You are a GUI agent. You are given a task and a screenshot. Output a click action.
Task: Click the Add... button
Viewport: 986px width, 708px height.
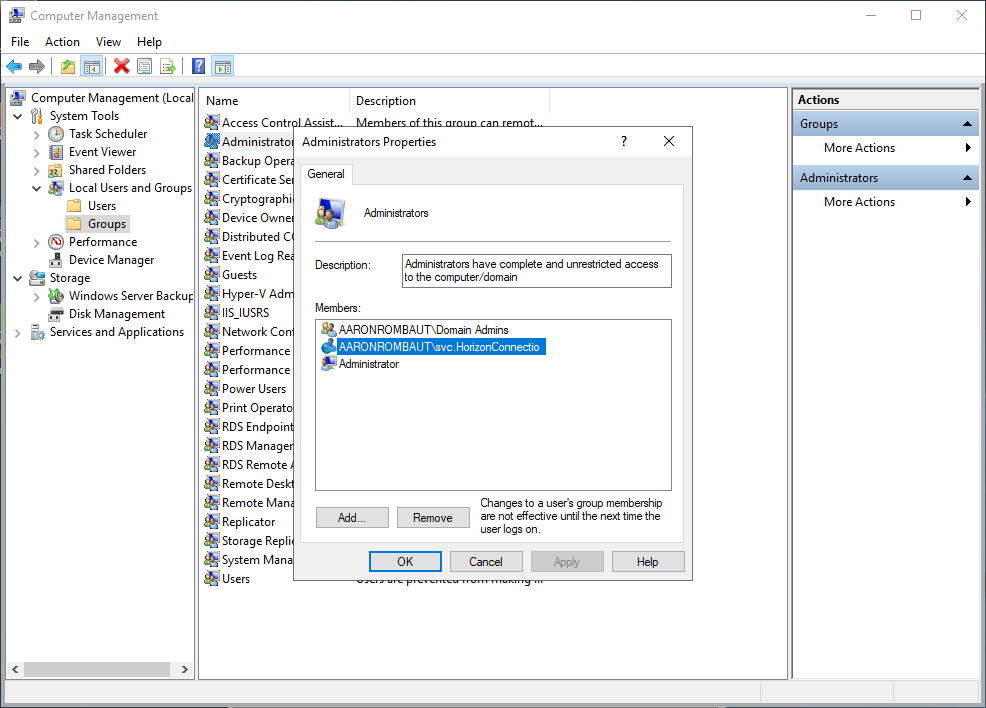(x=352, y=518)
